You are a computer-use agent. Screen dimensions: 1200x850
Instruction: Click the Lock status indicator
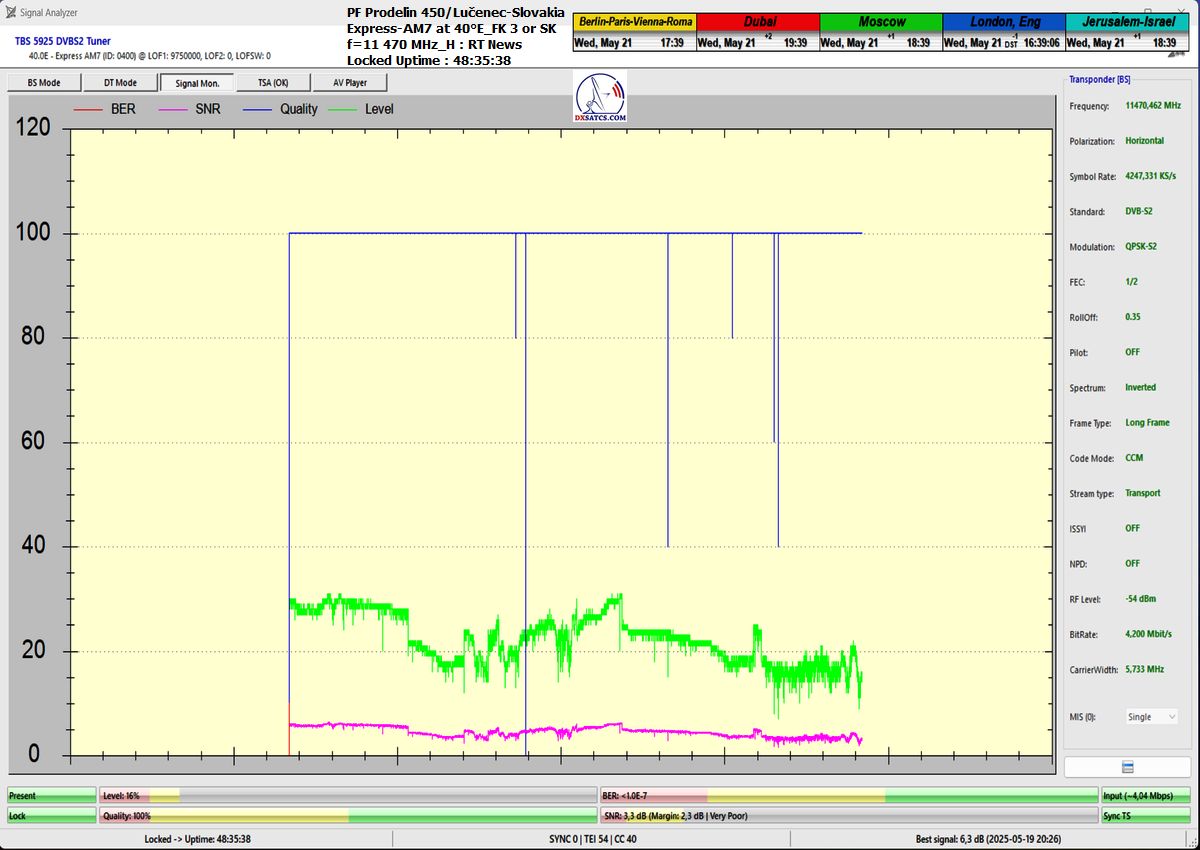[51, 816]
